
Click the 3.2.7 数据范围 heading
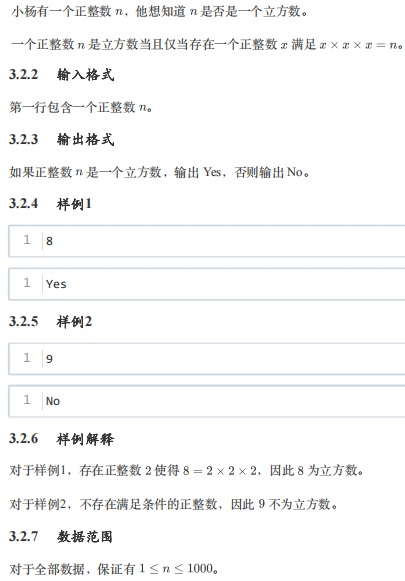[x=61, y=537]
